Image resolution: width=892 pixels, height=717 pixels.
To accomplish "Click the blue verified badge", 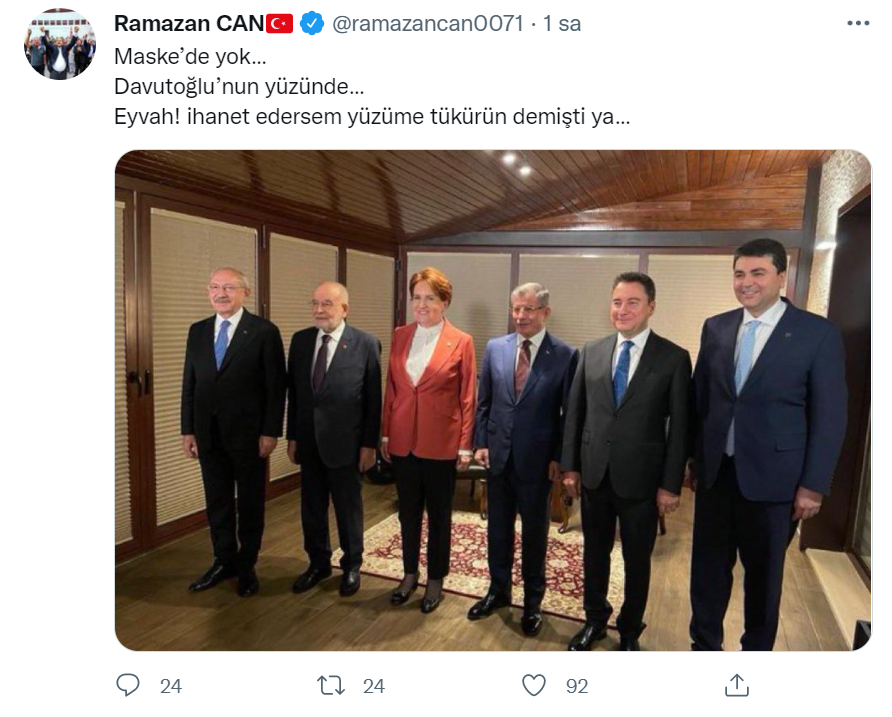I will pyautogui.click(x=312, y=23).
